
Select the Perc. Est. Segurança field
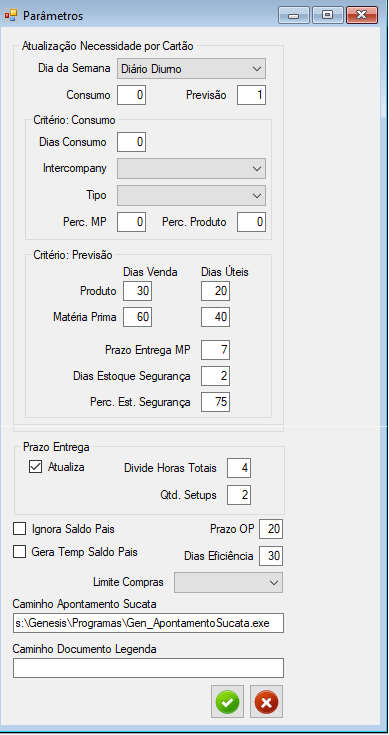216,402
